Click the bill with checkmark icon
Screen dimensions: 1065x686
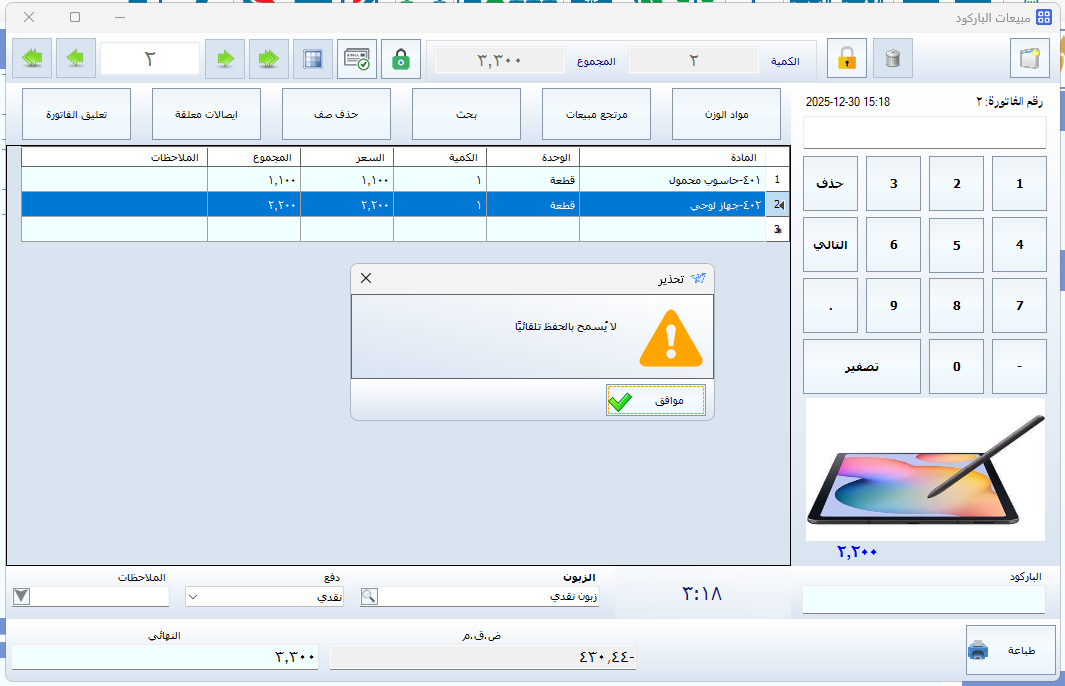pos(357,59)
